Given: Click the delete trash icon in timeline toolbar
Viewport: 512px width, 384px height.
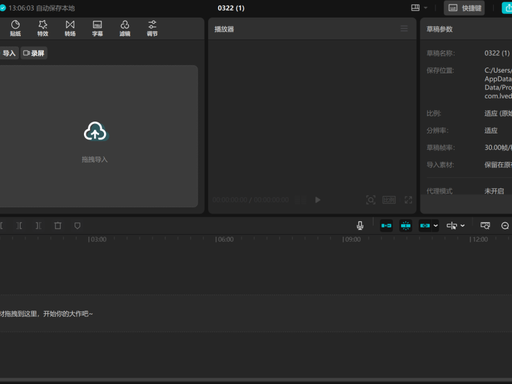Looking at the screenshot, I should (x=58, y=226).
